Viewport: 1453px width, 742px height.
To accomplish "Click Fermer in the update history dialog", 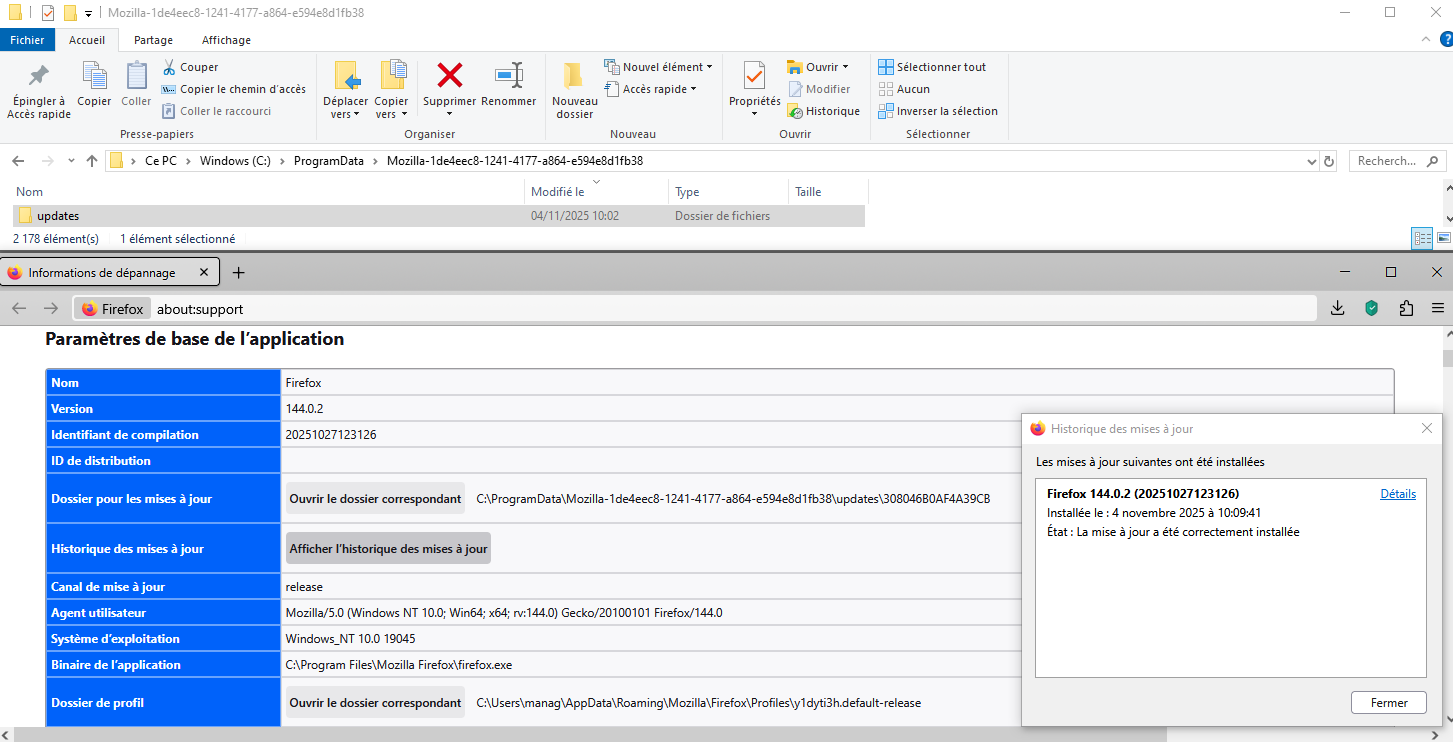I will tap(1389, 703).
